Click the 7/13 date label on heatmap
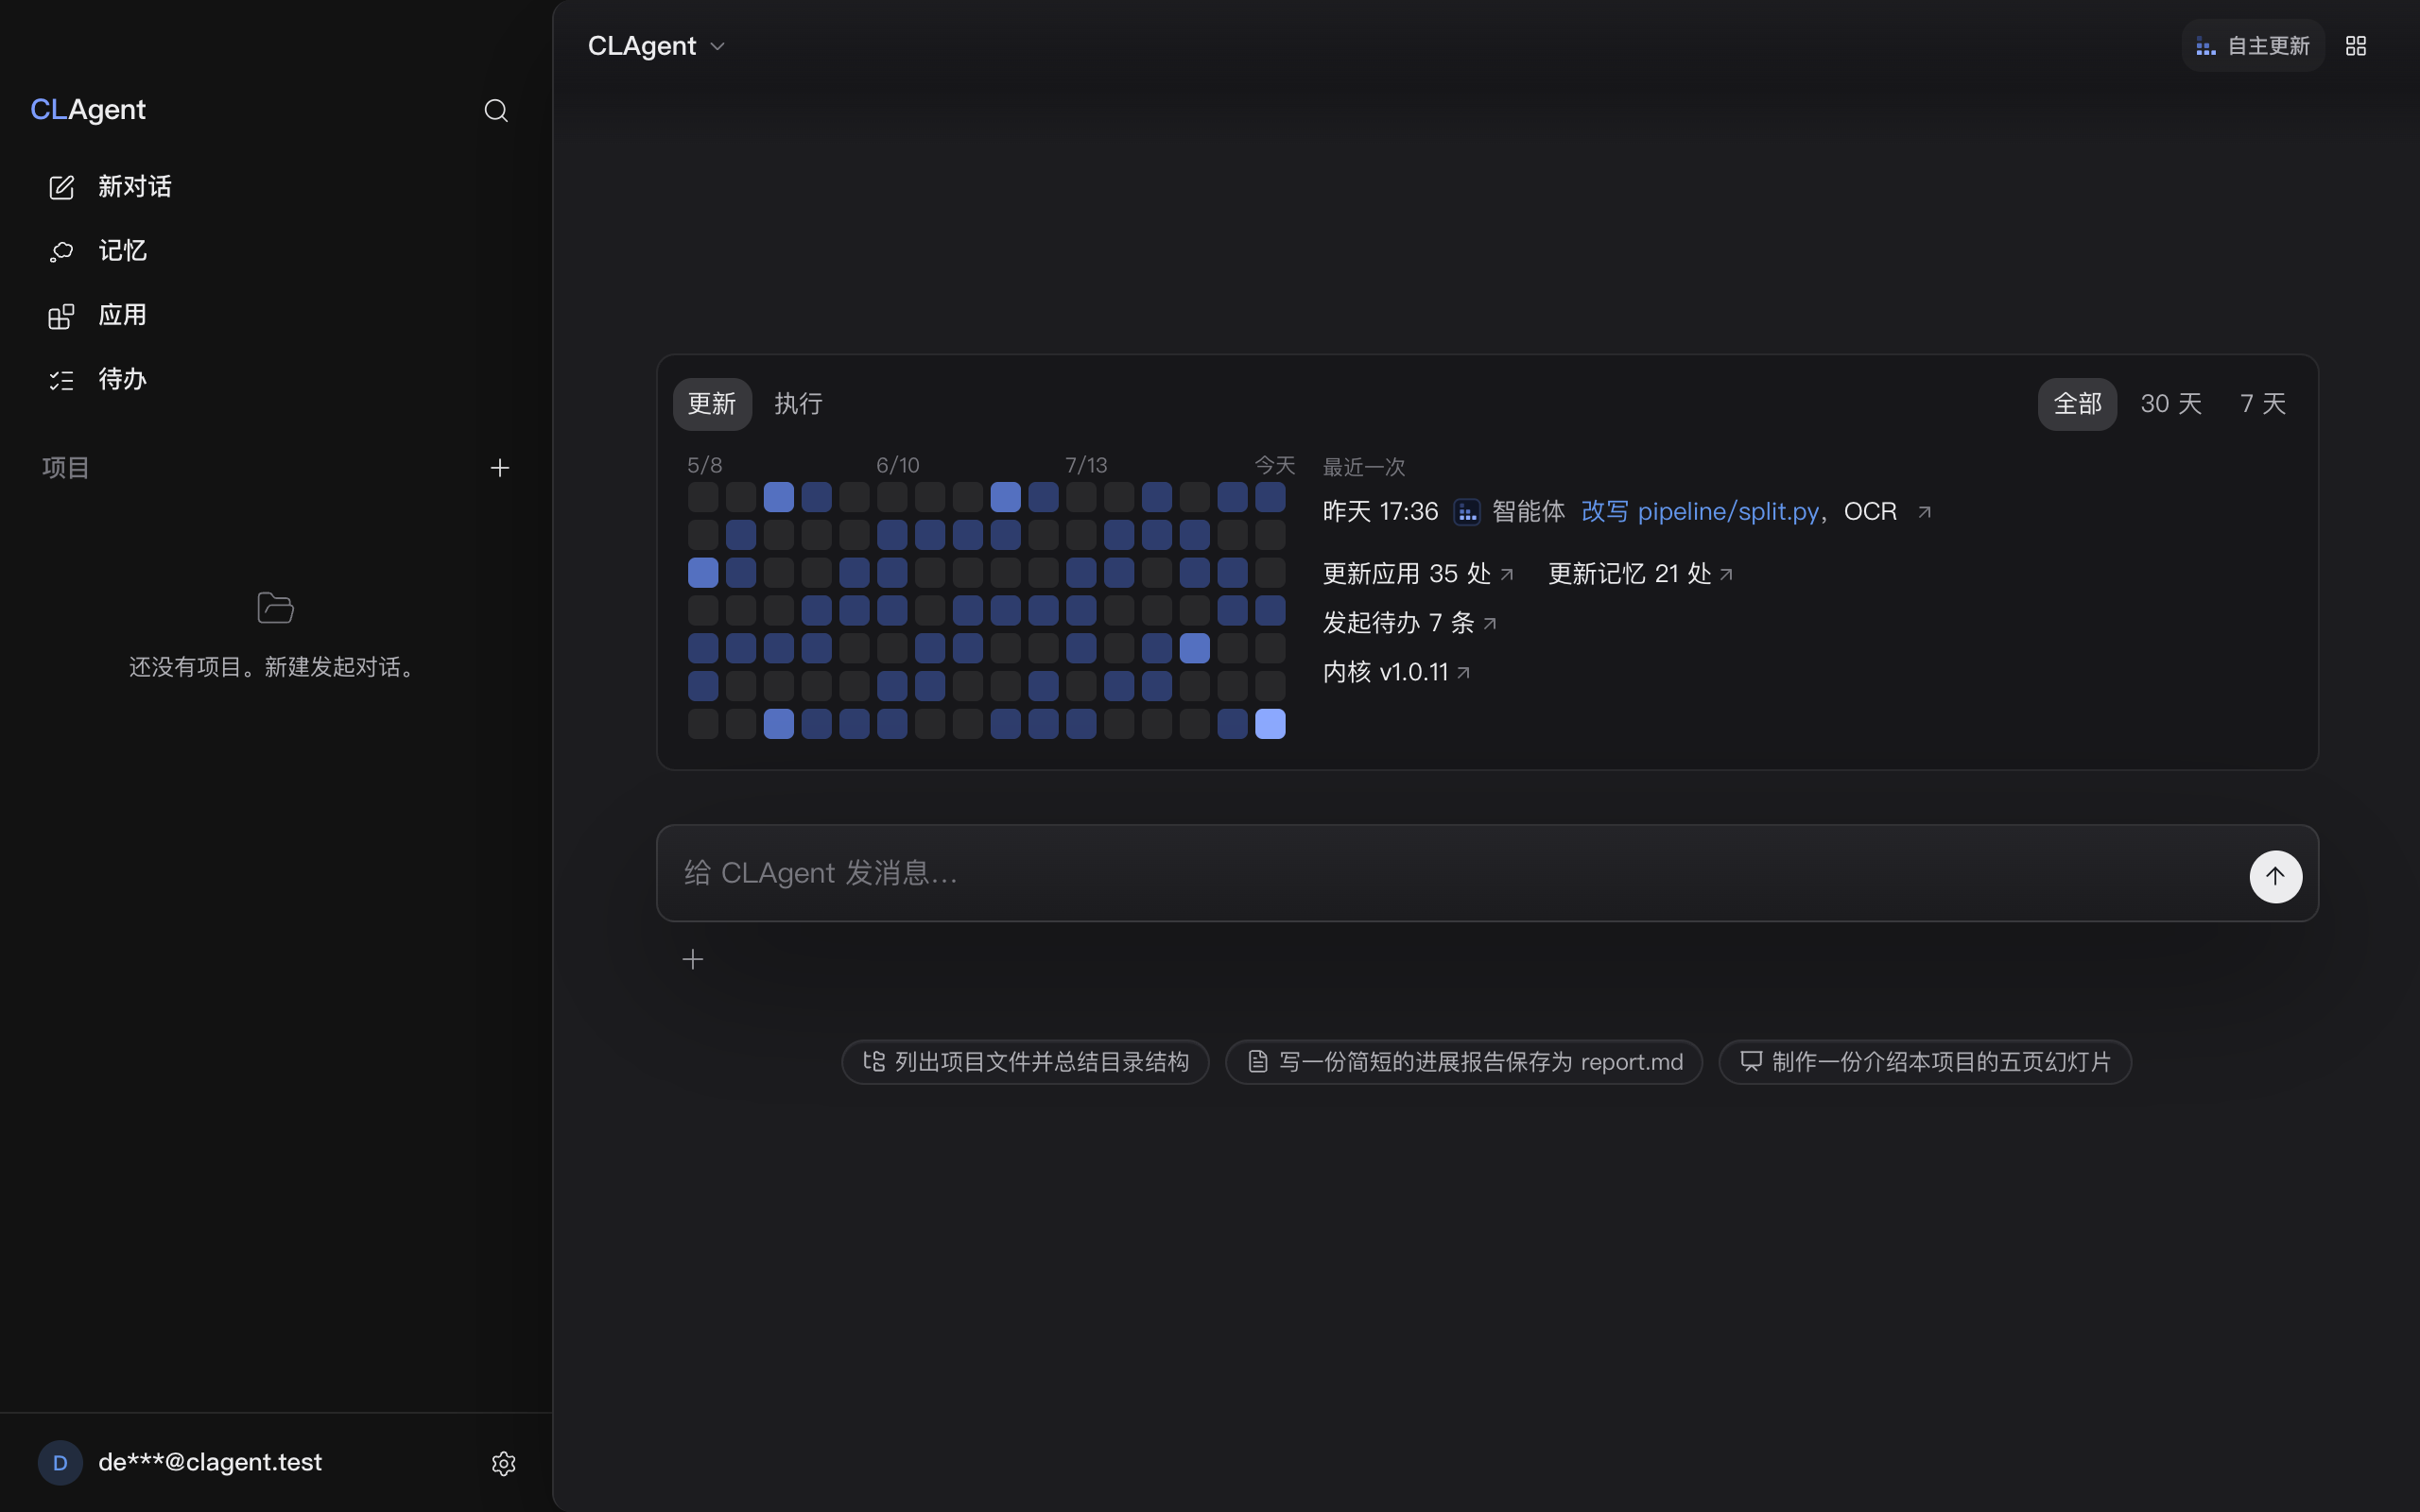This screenshot has height=1512, width=2420. point(1086,465)
